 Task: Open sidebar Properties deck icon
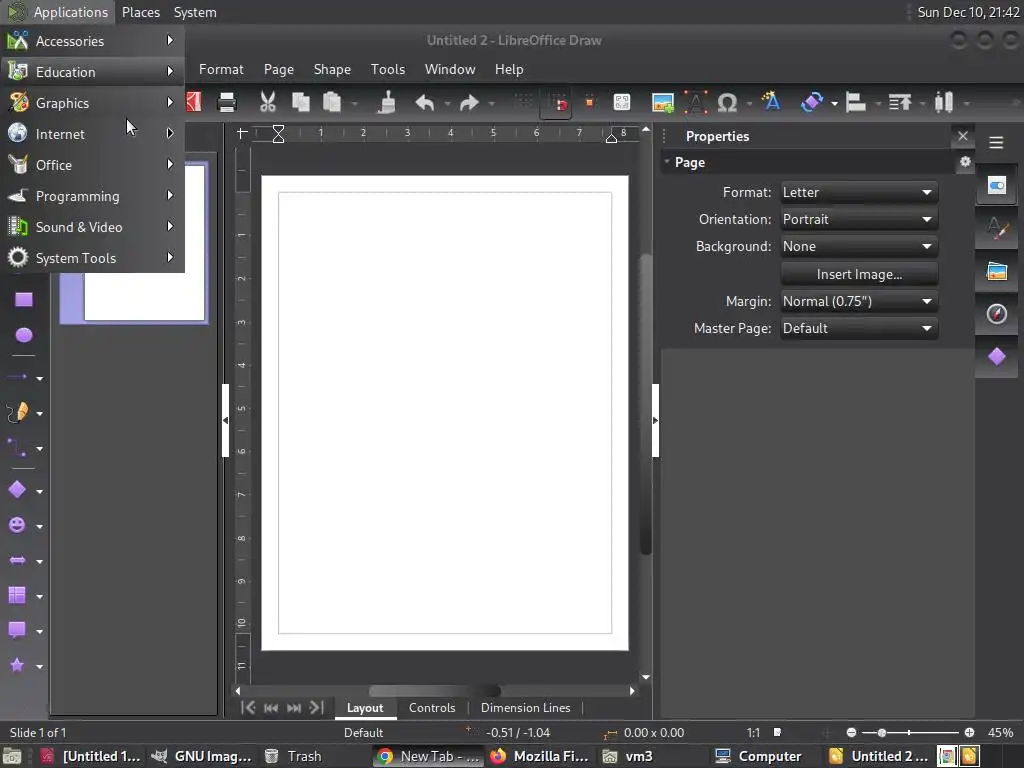coord(997,186)
